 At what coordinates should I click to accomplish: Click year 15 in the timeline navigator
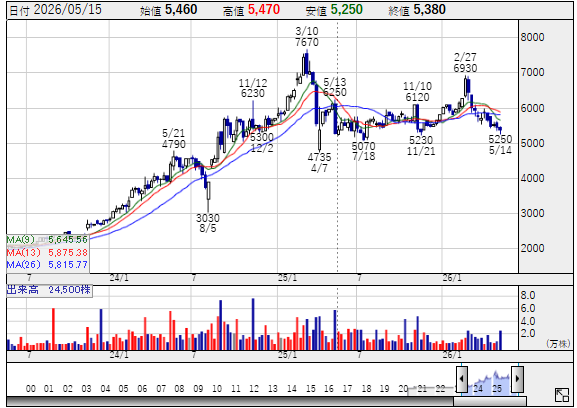point(311,389)
